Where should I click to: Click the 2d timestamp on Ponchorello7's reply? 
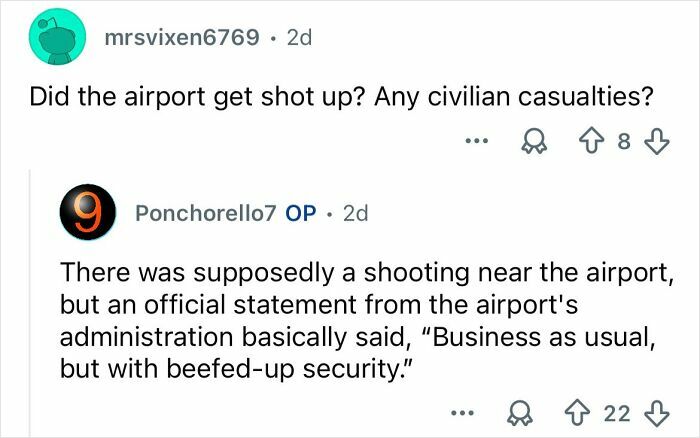click(x=355, y=213)
